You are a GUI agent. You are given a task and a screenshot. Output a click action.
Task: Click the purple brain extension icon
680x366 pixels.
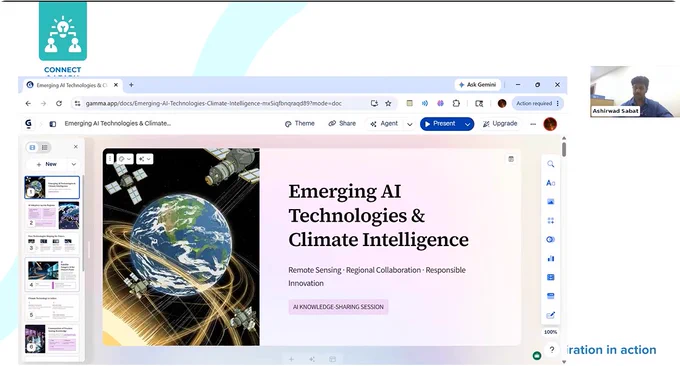coord(440,103)
